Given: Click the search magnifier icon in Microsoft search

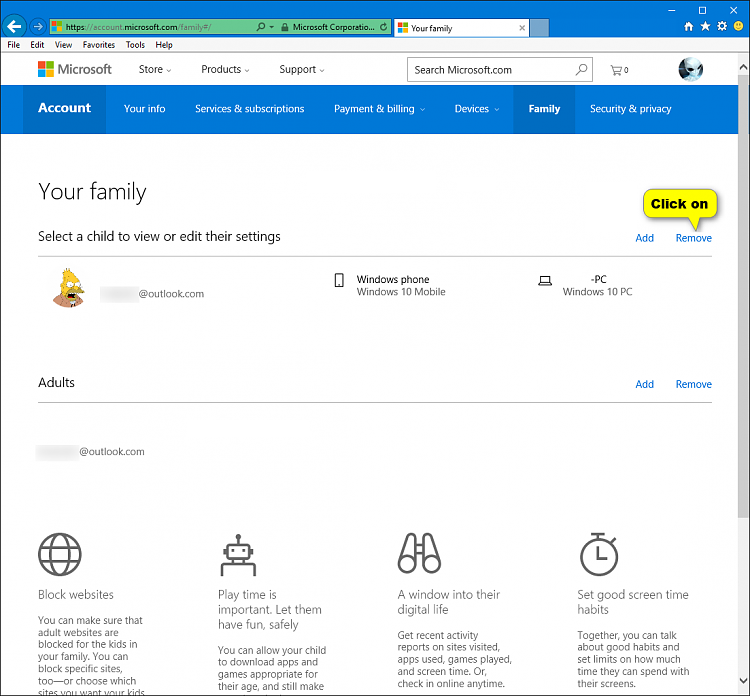Looking at the screenshot, I should click(x=581, y=70).
